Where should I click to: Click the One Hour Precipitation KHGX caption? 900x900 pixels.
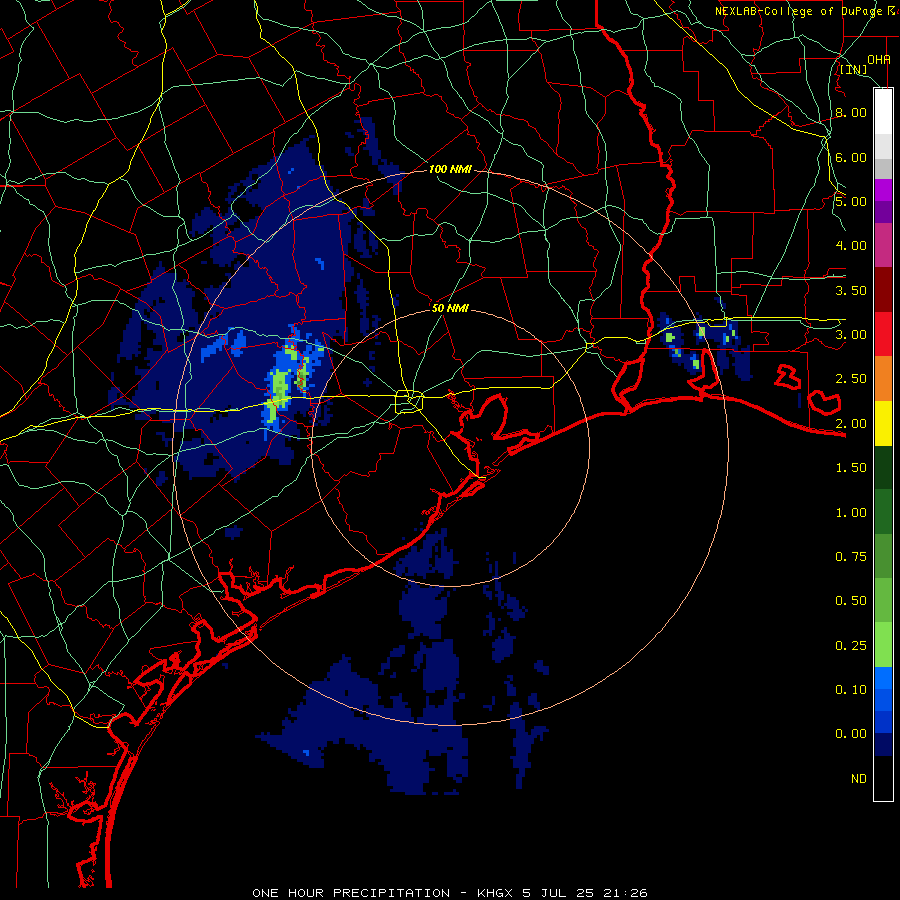pos(450,893)
